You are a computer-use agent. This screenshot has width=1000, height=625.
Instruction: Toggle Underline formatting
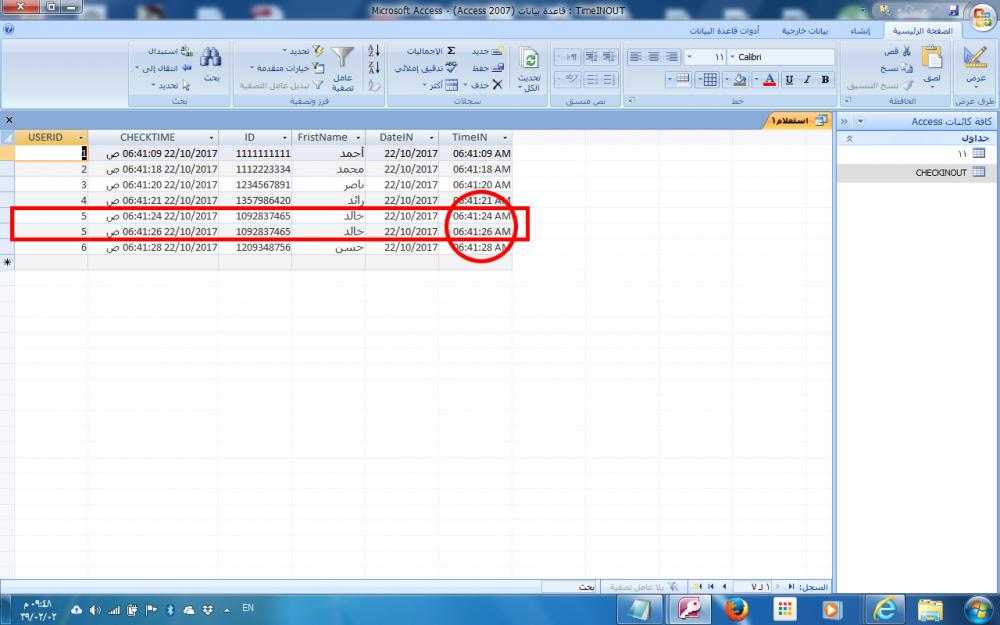[x=789, y=80]
